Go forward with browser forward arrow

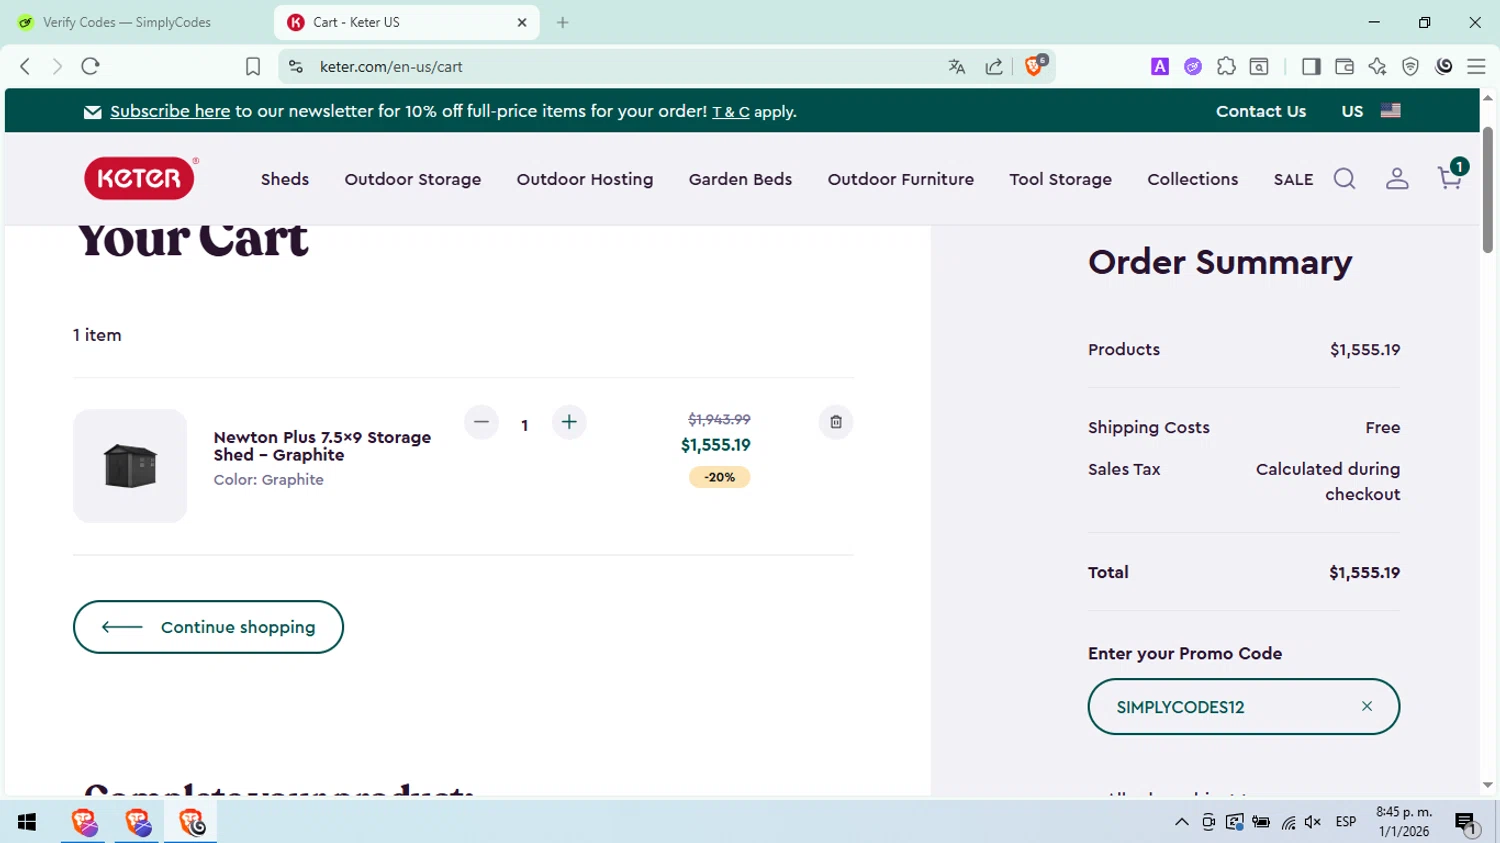(57, 66)
